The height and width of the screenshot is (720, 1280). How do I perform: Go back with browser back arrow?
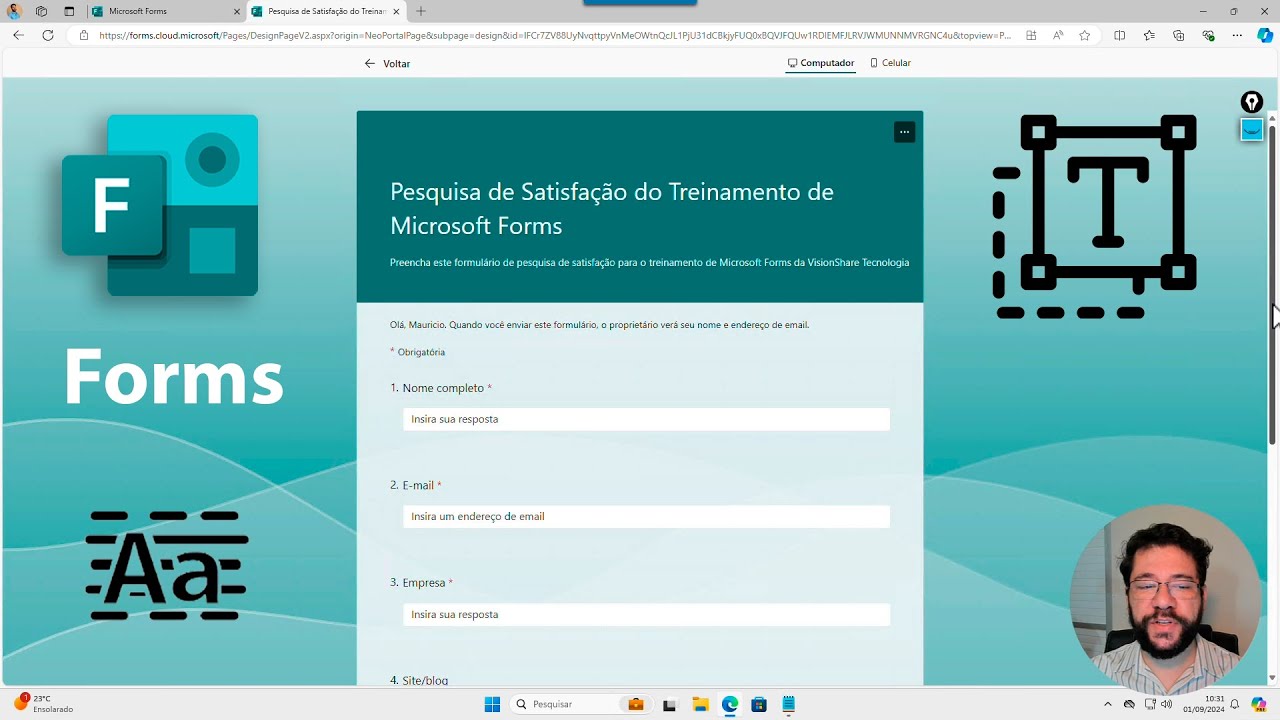click(x=18, y=35)
